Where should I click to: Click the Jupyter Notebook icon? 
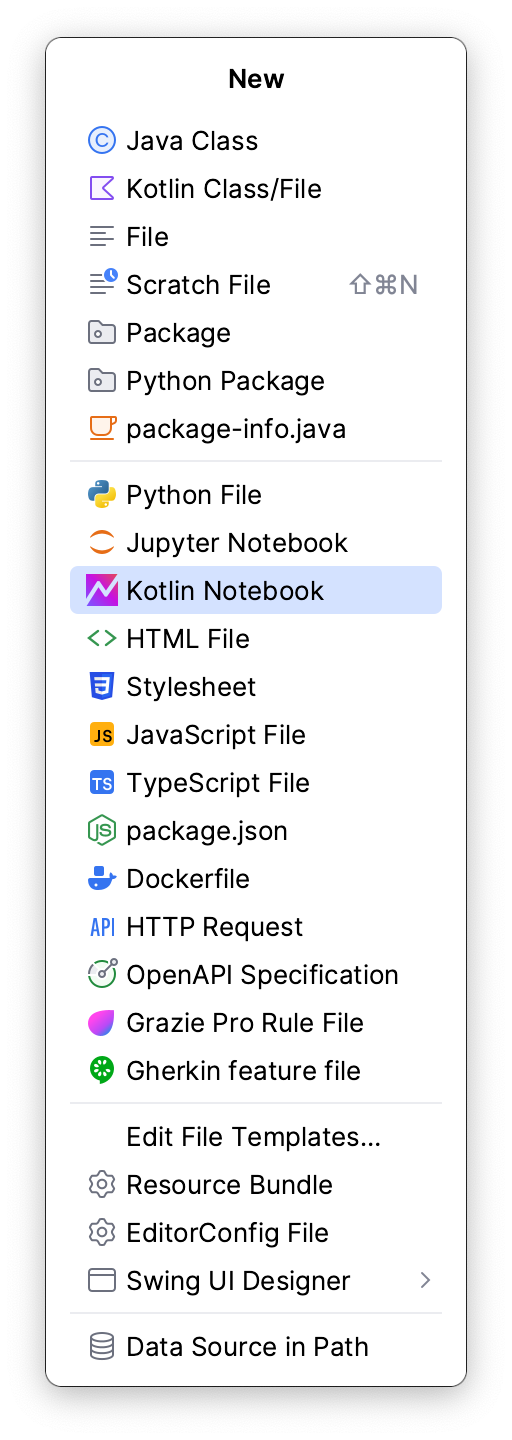click(102, 543)
